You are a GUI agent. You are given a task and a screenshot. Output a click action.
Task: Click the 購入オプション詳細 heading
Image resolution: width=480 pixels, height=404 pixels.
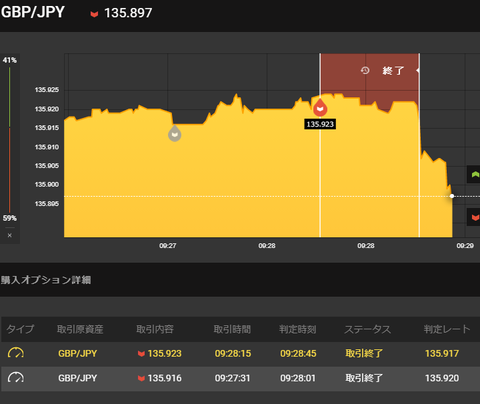[x=46, y=280]
